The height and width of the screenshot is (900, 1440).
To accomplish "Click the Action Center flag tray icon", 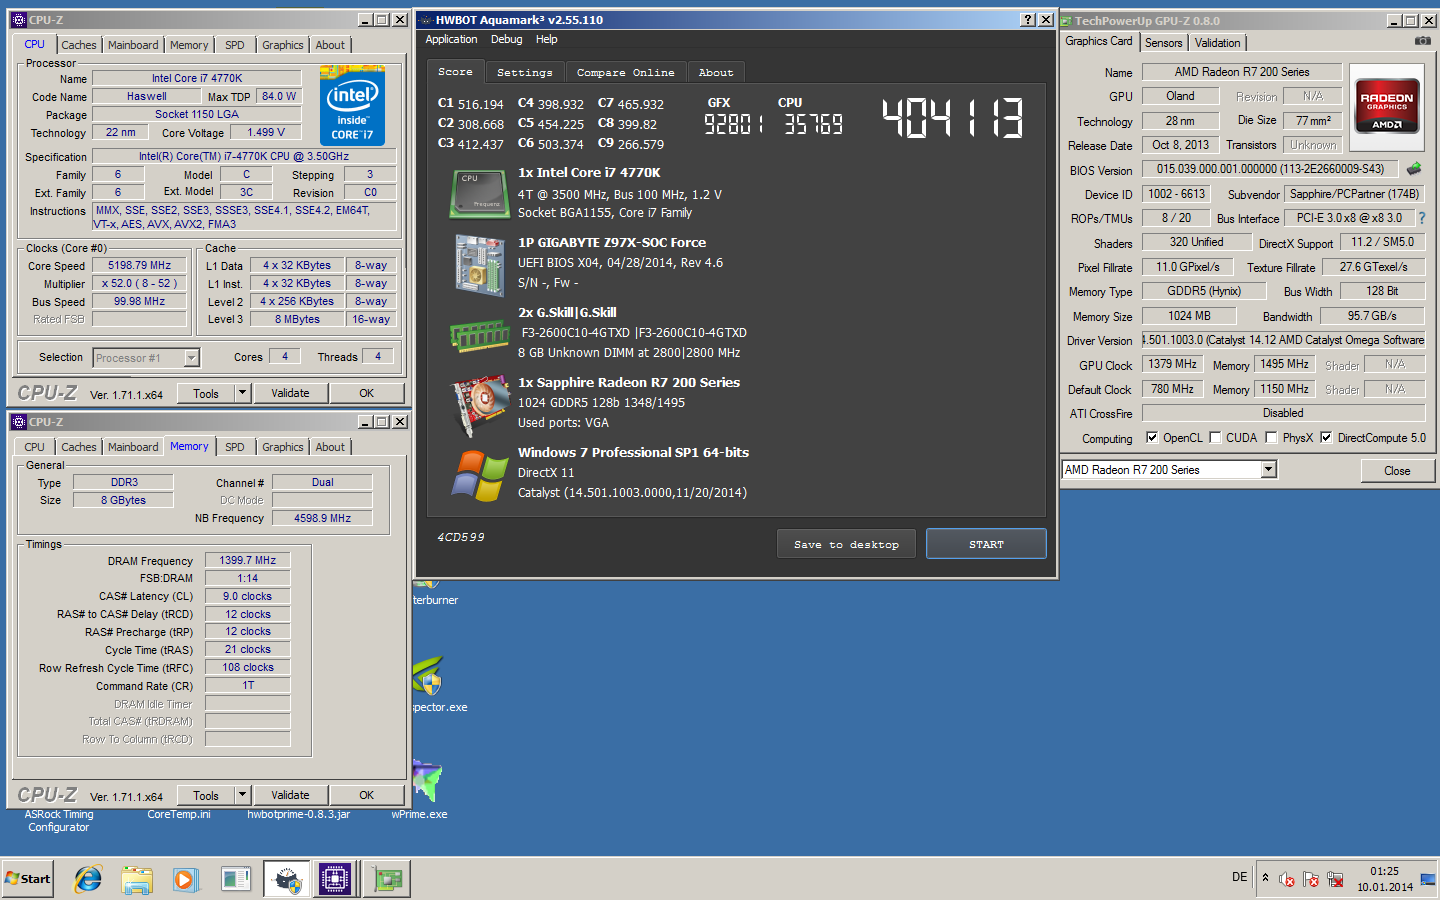I will [1311, 880].
